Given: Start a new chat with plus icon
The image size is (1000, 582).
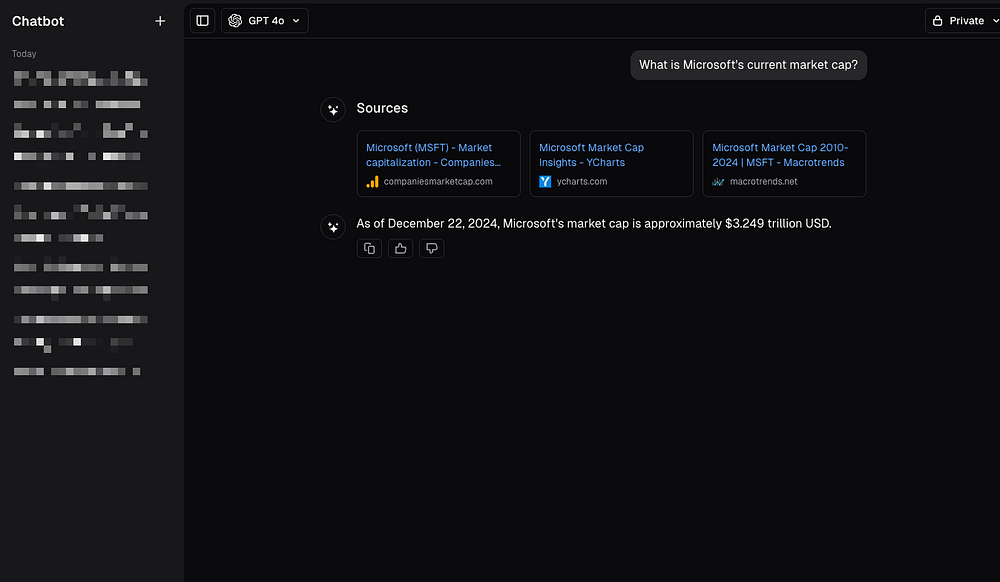Looking at the screenshot, I should tap(160, 21).
